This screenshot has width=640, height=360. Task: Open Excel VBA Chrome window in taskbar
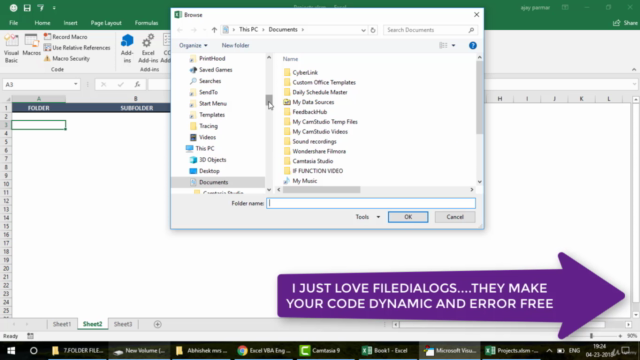(264, 351)
